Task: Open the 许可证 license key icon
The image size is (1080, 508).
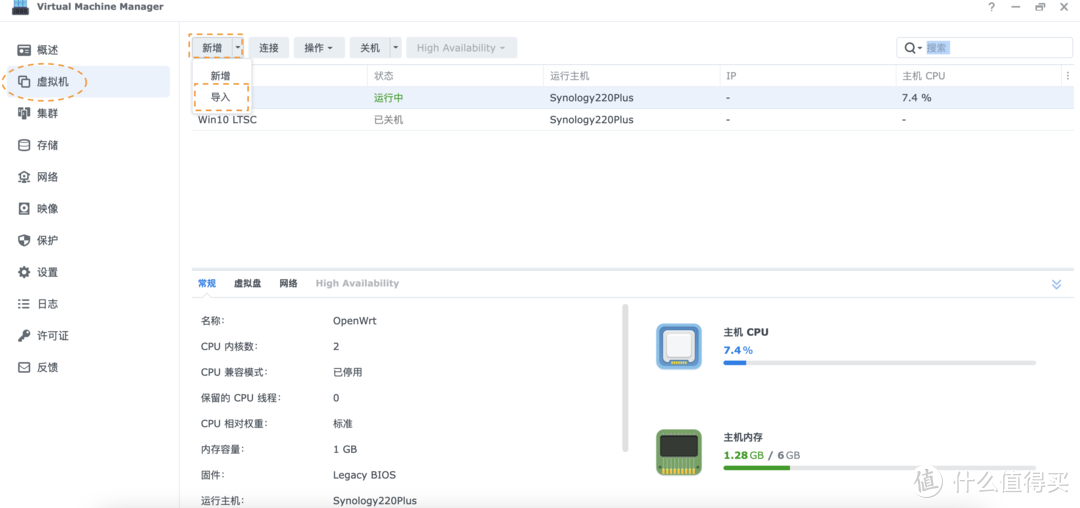Action: (x=24, y=336)
